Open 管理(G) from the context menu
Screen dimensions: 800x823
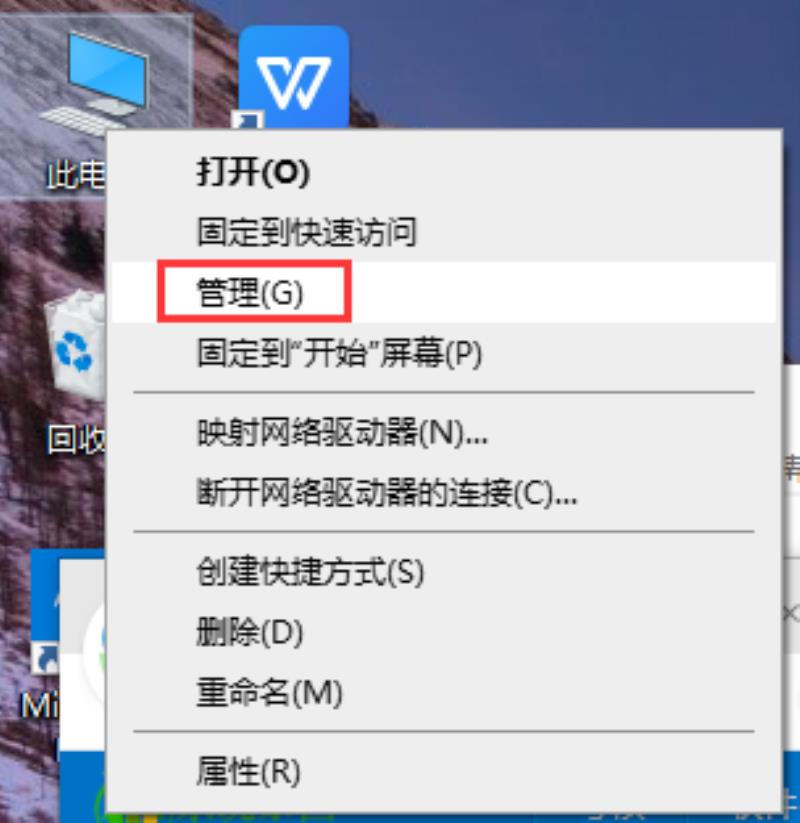250,292
